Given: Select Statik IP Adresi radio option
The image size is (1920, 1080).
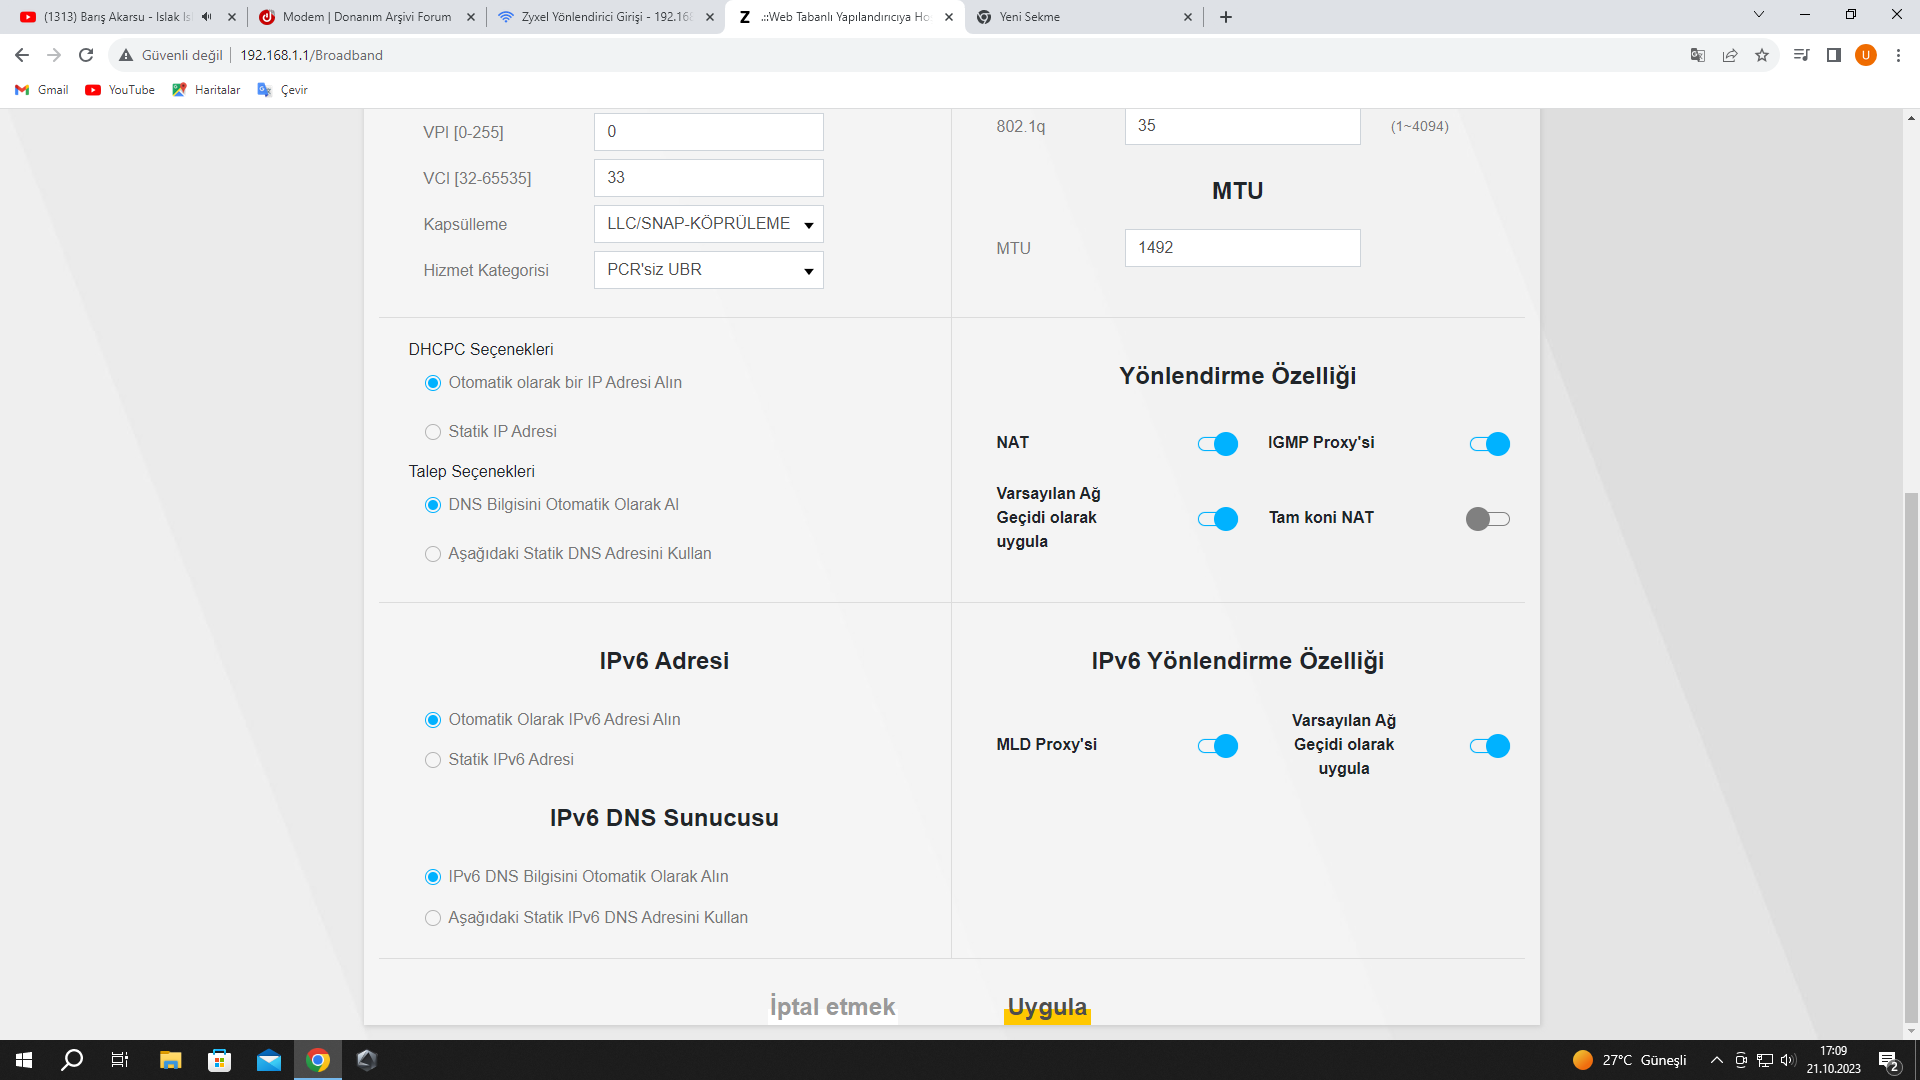Looking at the screenshot, I should (x=433, y=432).
